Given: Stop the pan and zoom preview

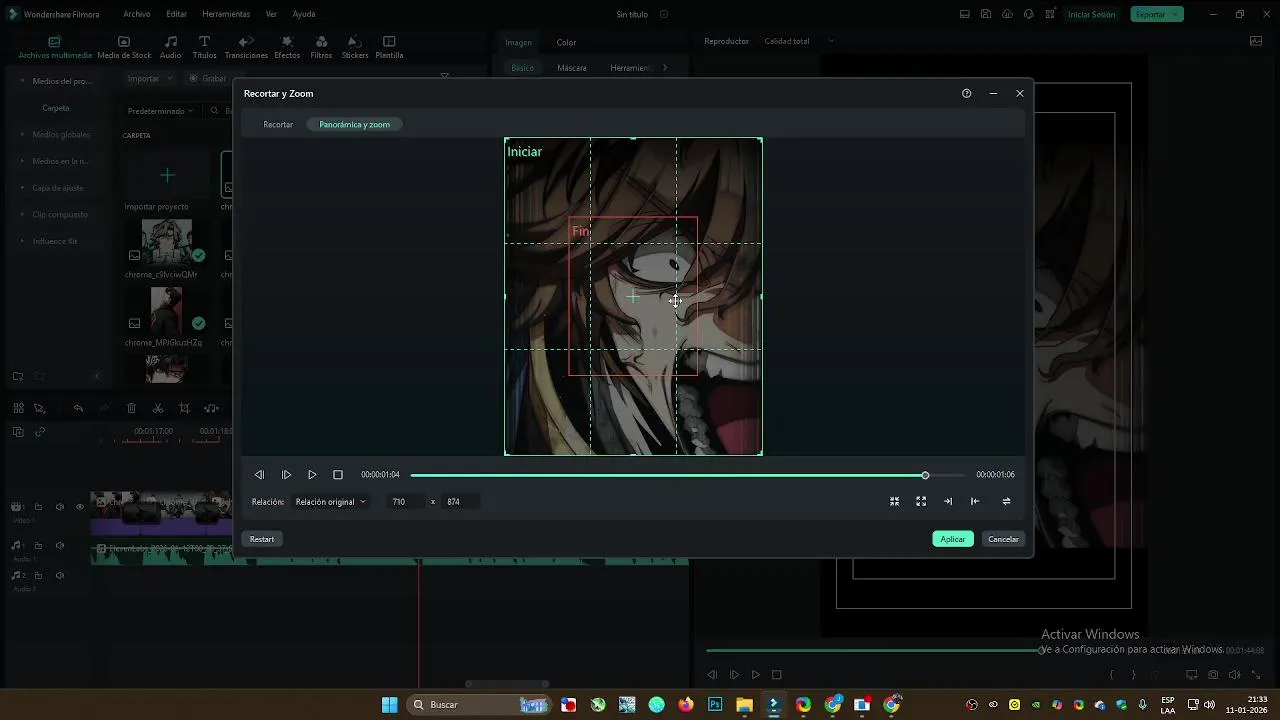Looking at the screenshot, I should (338, 475).
